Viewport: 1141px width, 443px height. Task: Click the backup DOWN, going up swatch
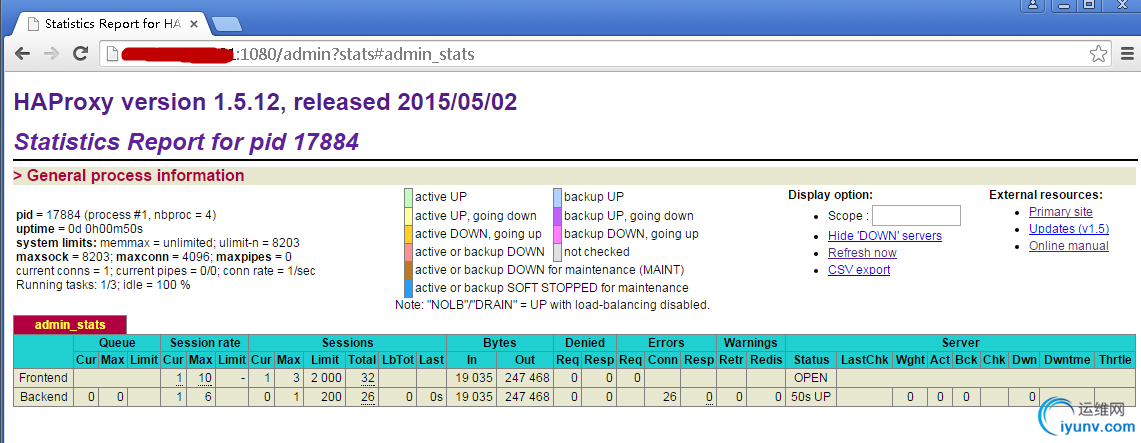[557, 234]
